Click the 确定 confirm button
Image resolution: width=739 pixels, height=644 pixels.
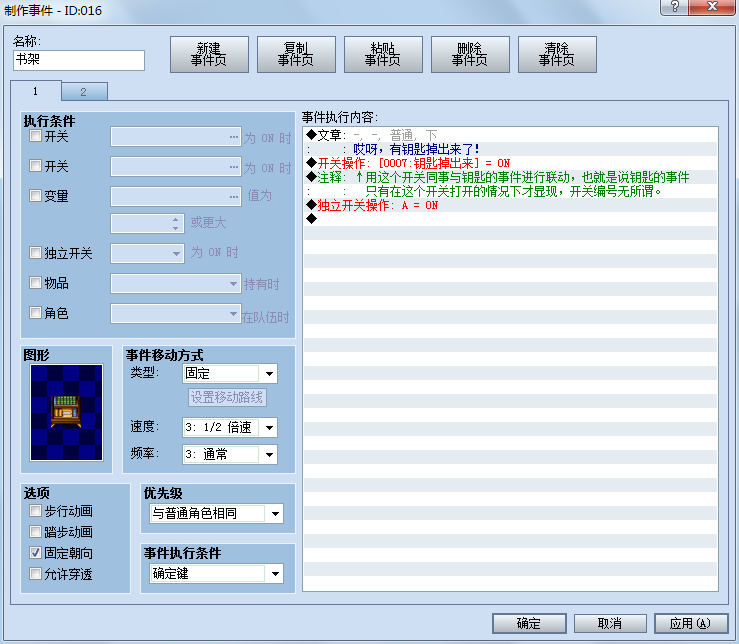(529, 624)
